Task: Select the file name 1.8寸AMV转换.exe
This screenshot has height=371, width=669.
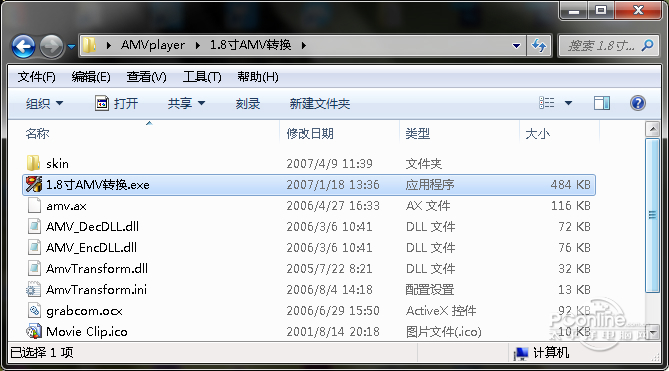Action: pos(98,185)
